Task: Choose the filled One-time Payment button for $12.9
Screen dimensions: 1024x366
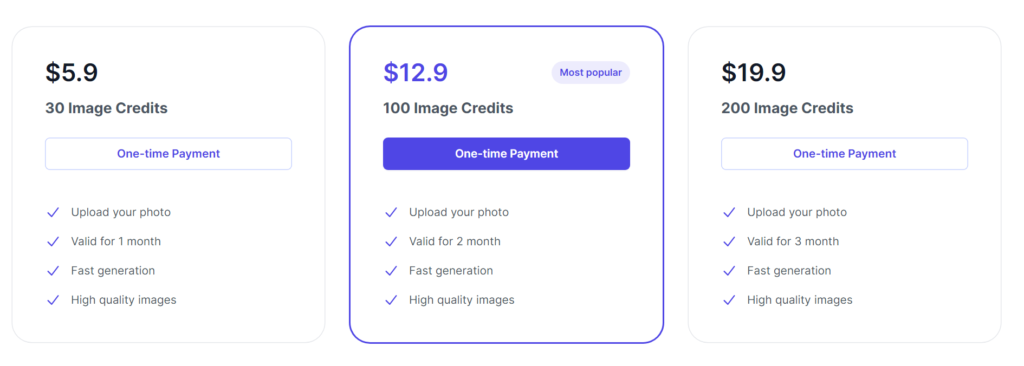Action: (506, 154)
